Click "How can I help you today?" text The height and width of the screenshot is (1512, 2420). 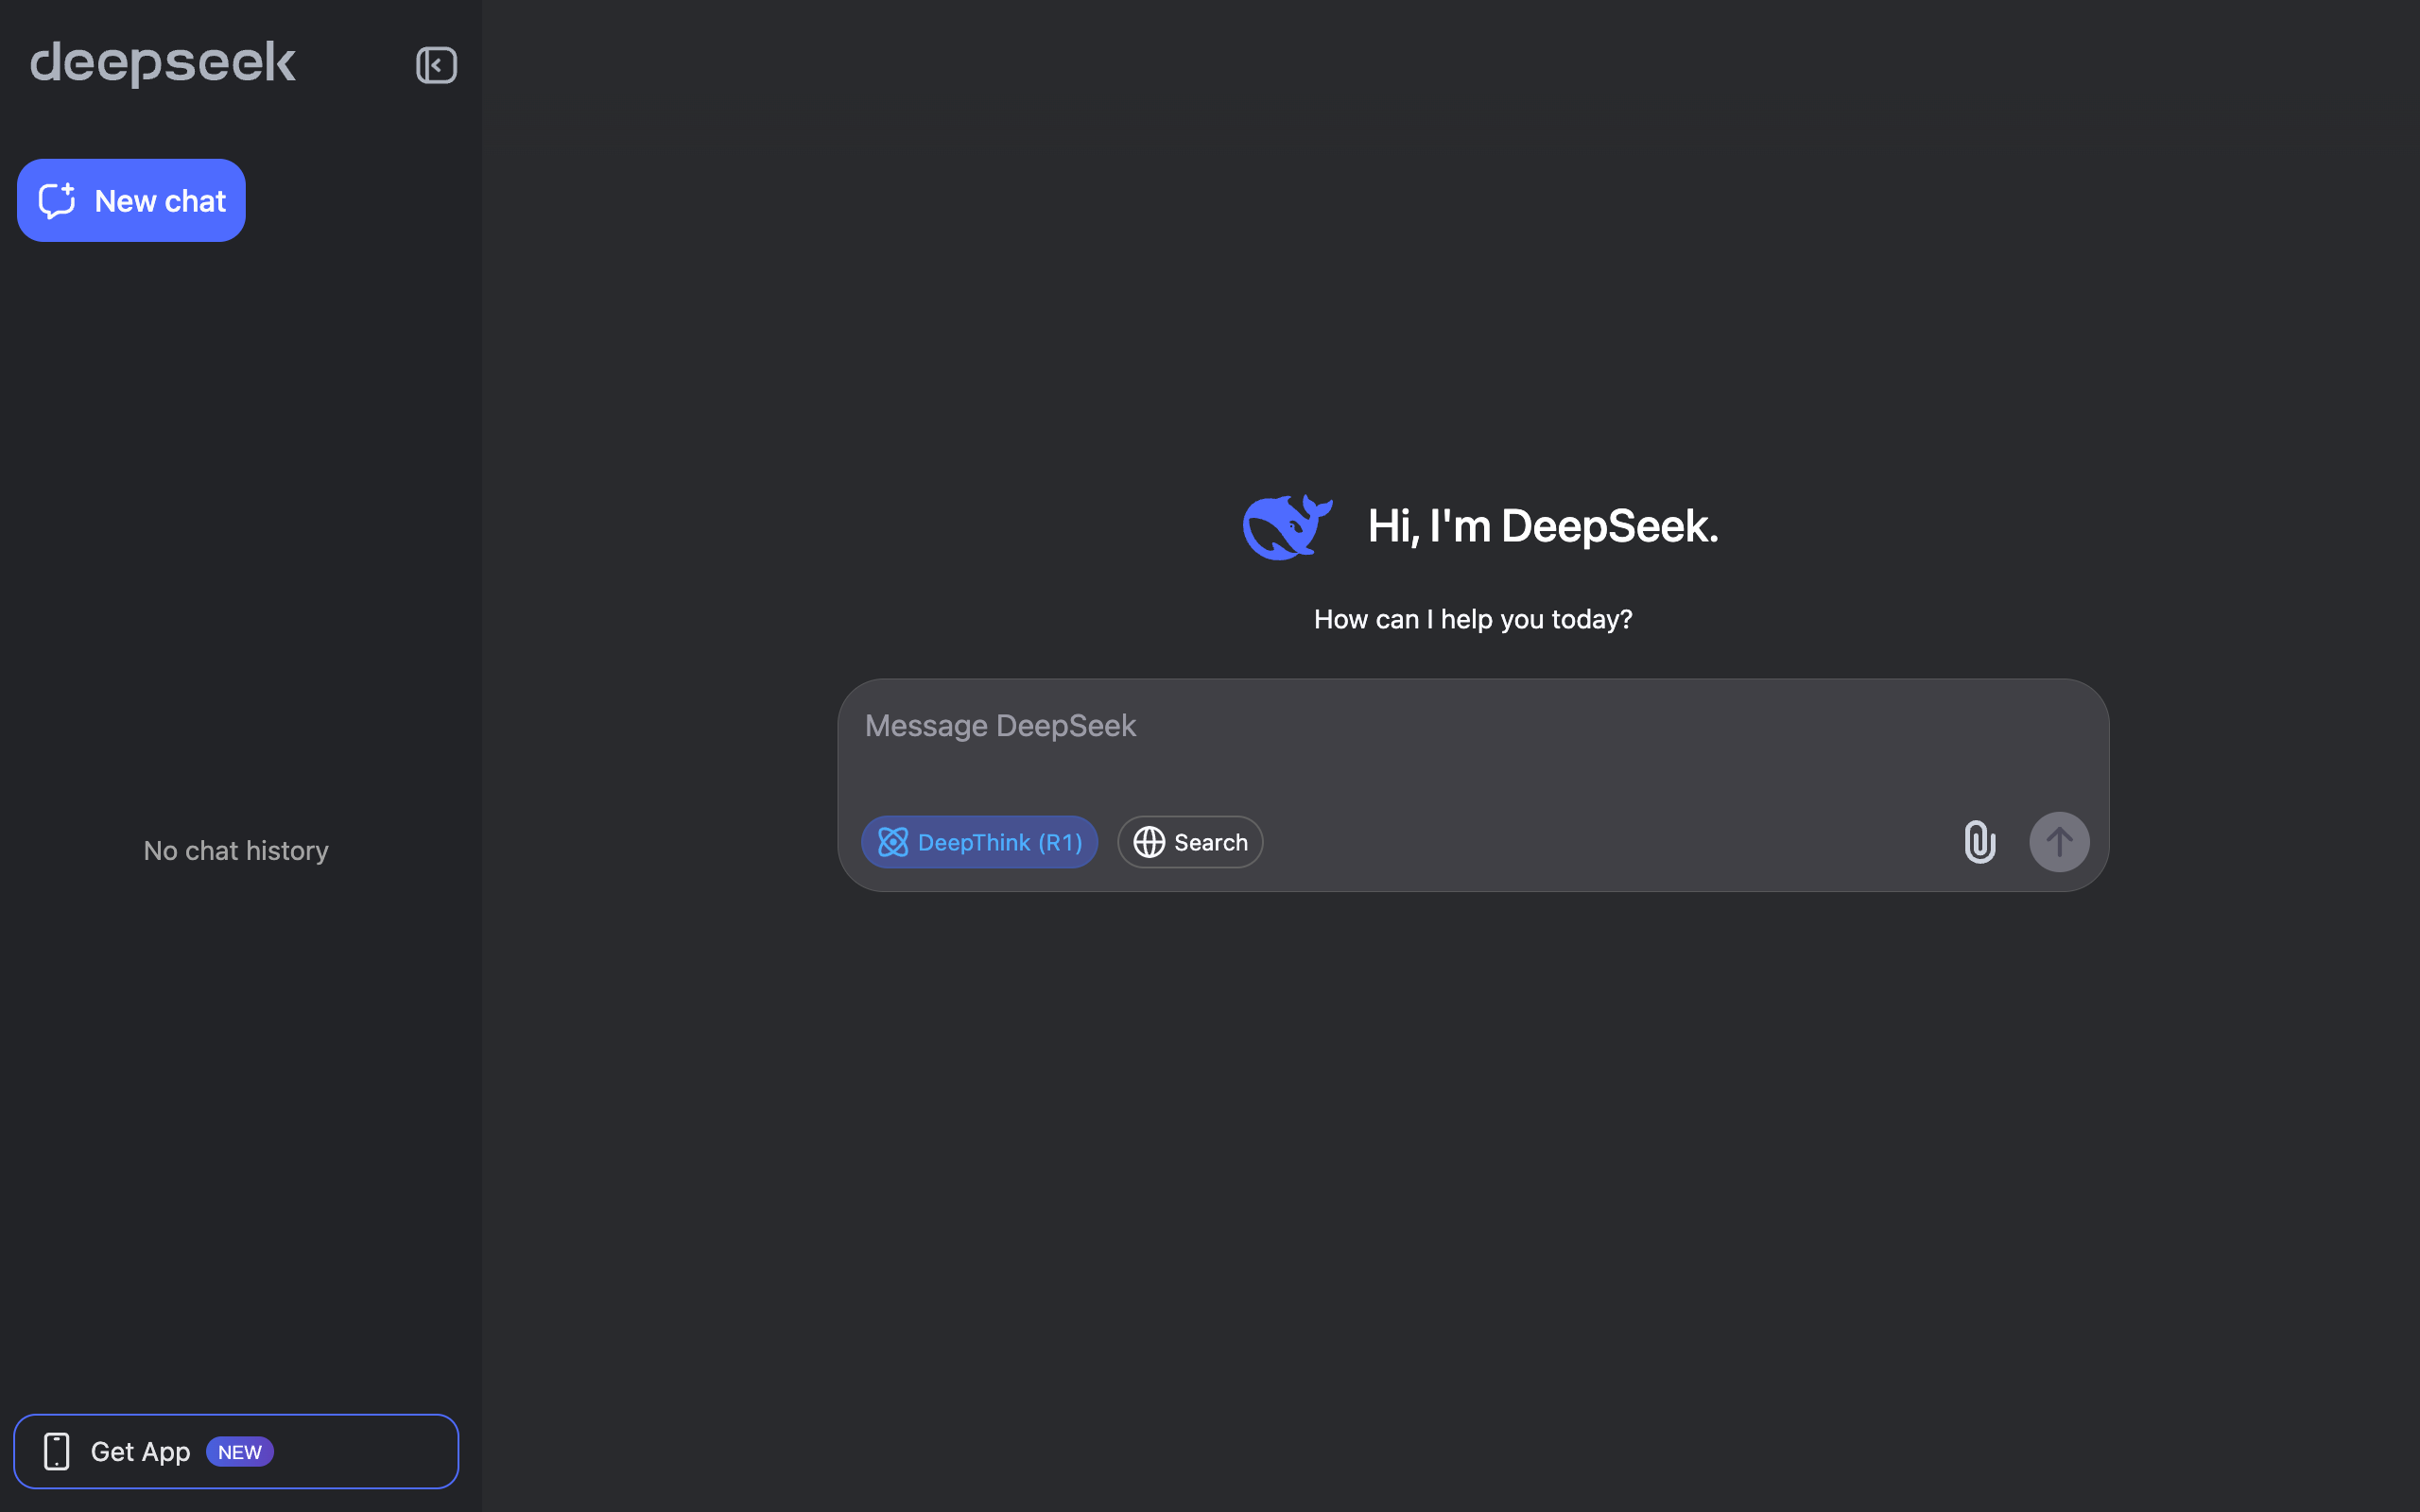click(1473, 620)
